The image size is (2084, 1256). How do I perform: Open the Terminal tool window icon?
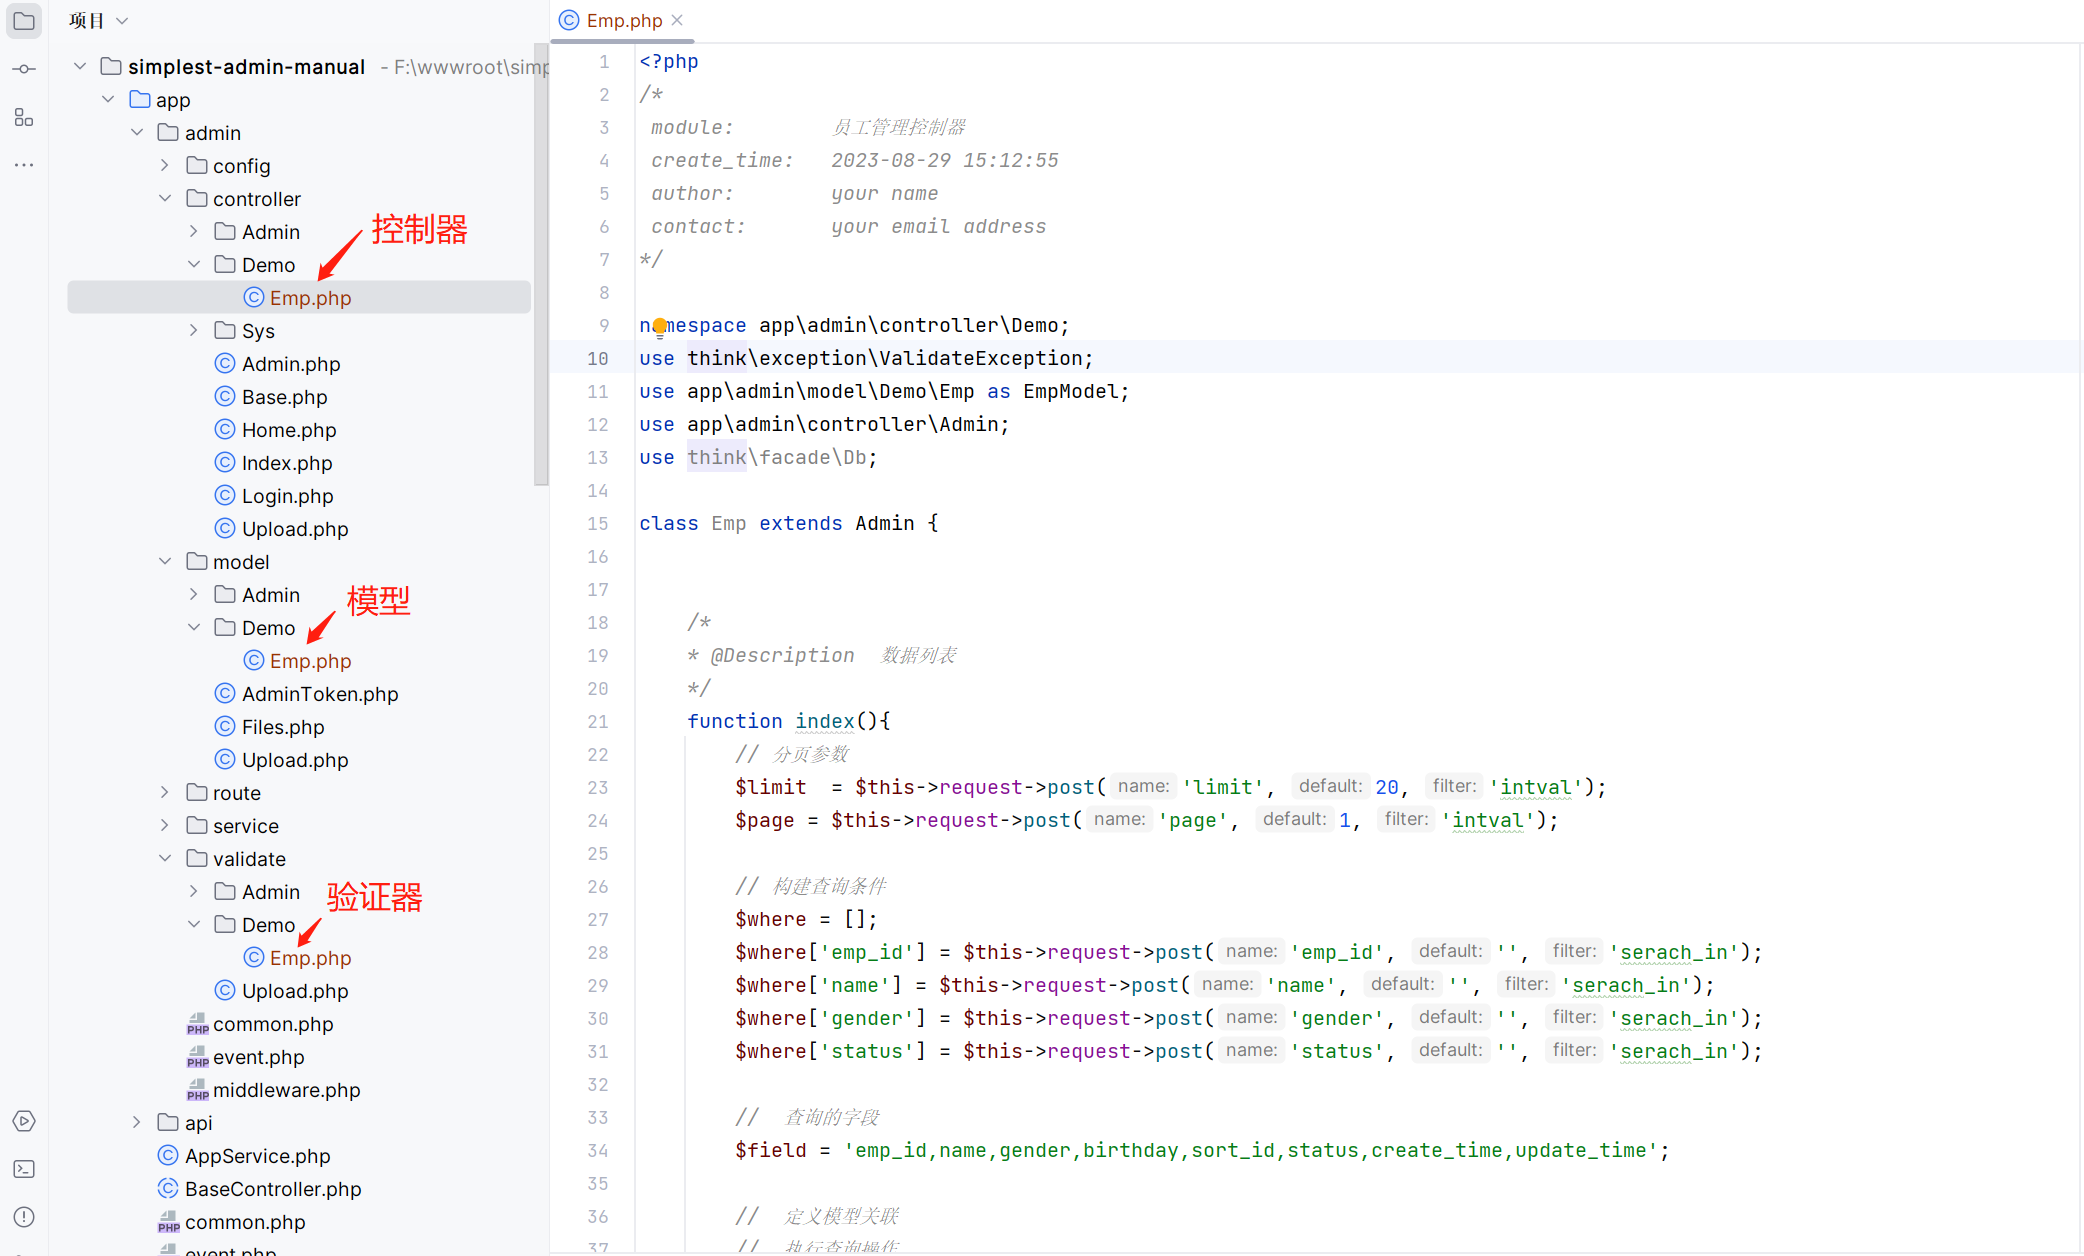pos(24,1169)
